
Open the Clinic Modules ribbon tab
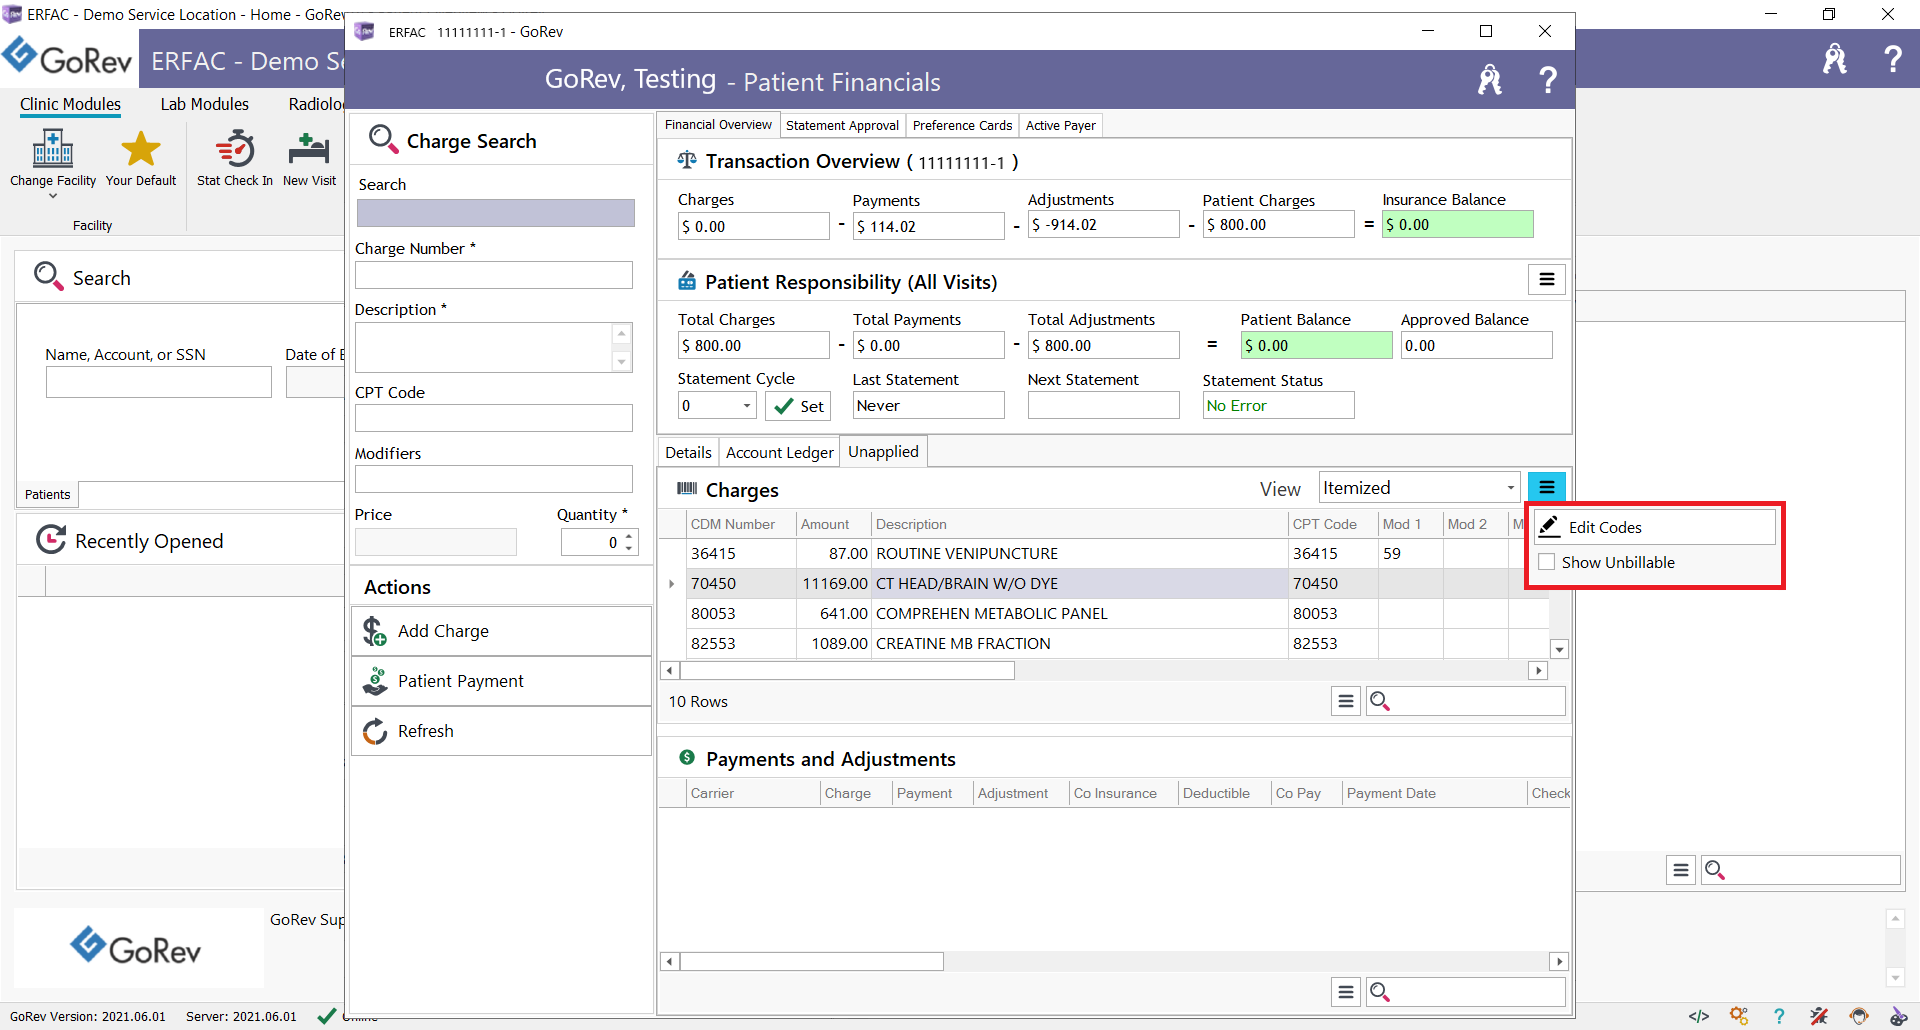coord(70,104)
